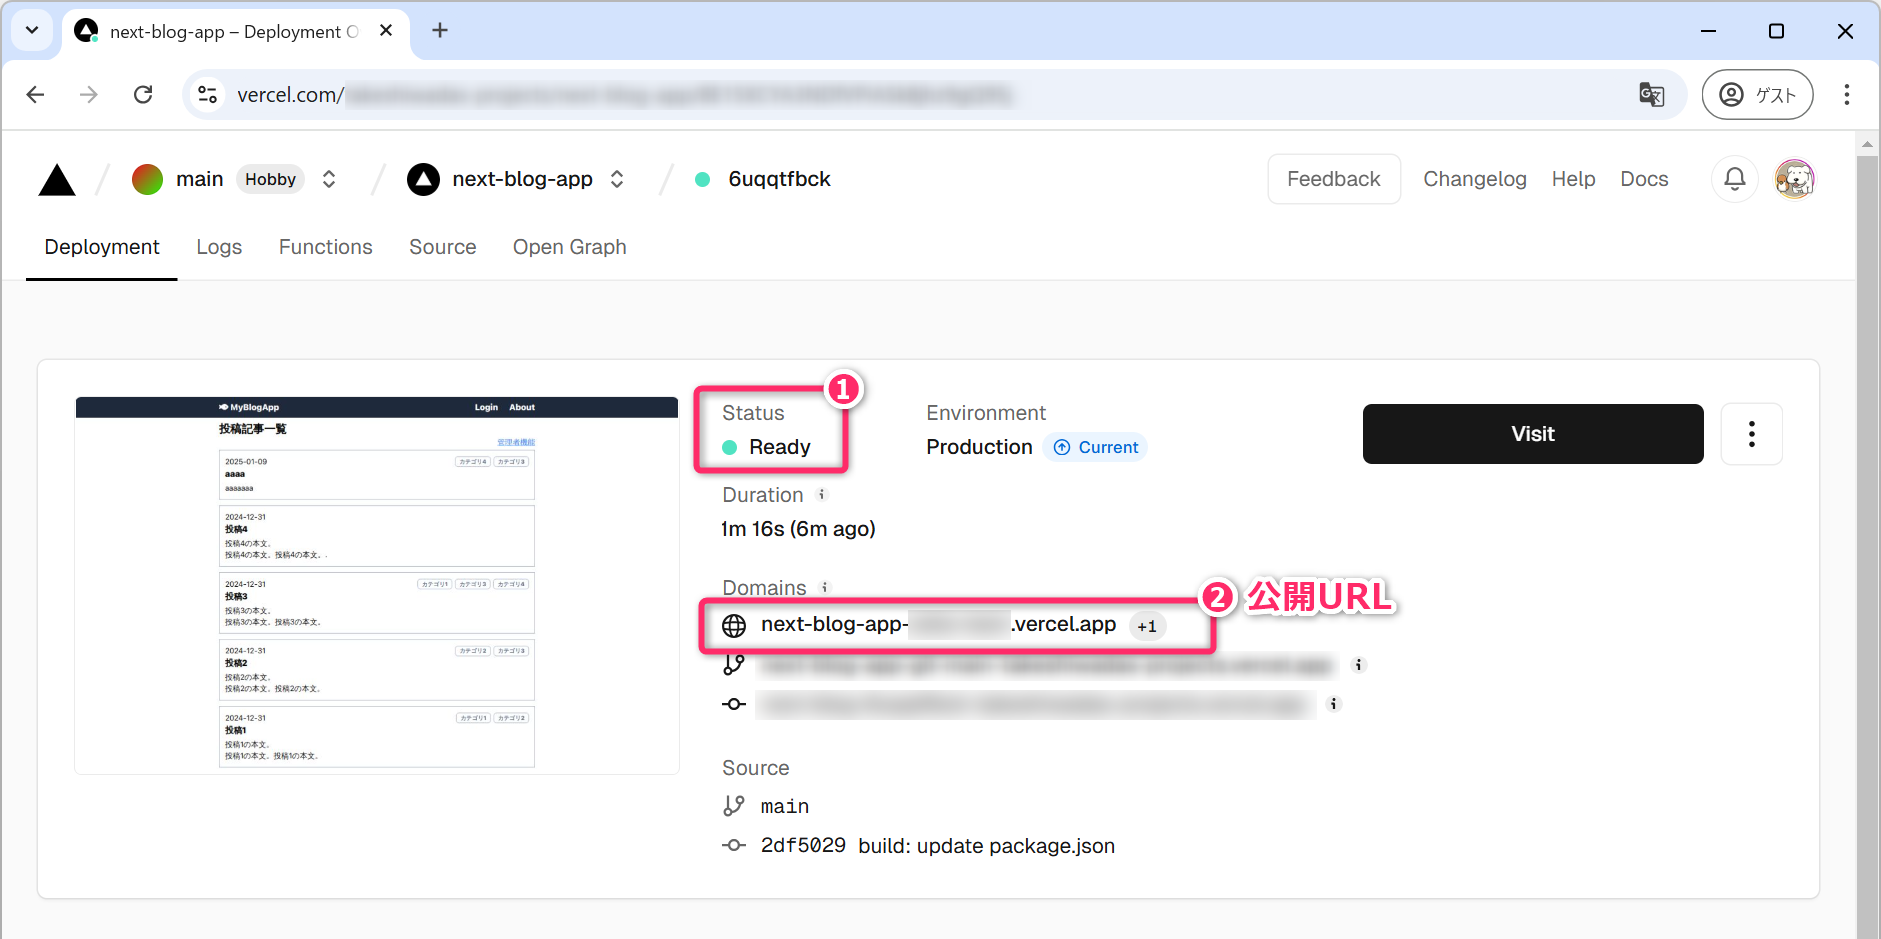This screenshot has height=939, width=1881.
Task: Open the next-blog-app vercel.app domain link
Action: (x=937, y=625)
